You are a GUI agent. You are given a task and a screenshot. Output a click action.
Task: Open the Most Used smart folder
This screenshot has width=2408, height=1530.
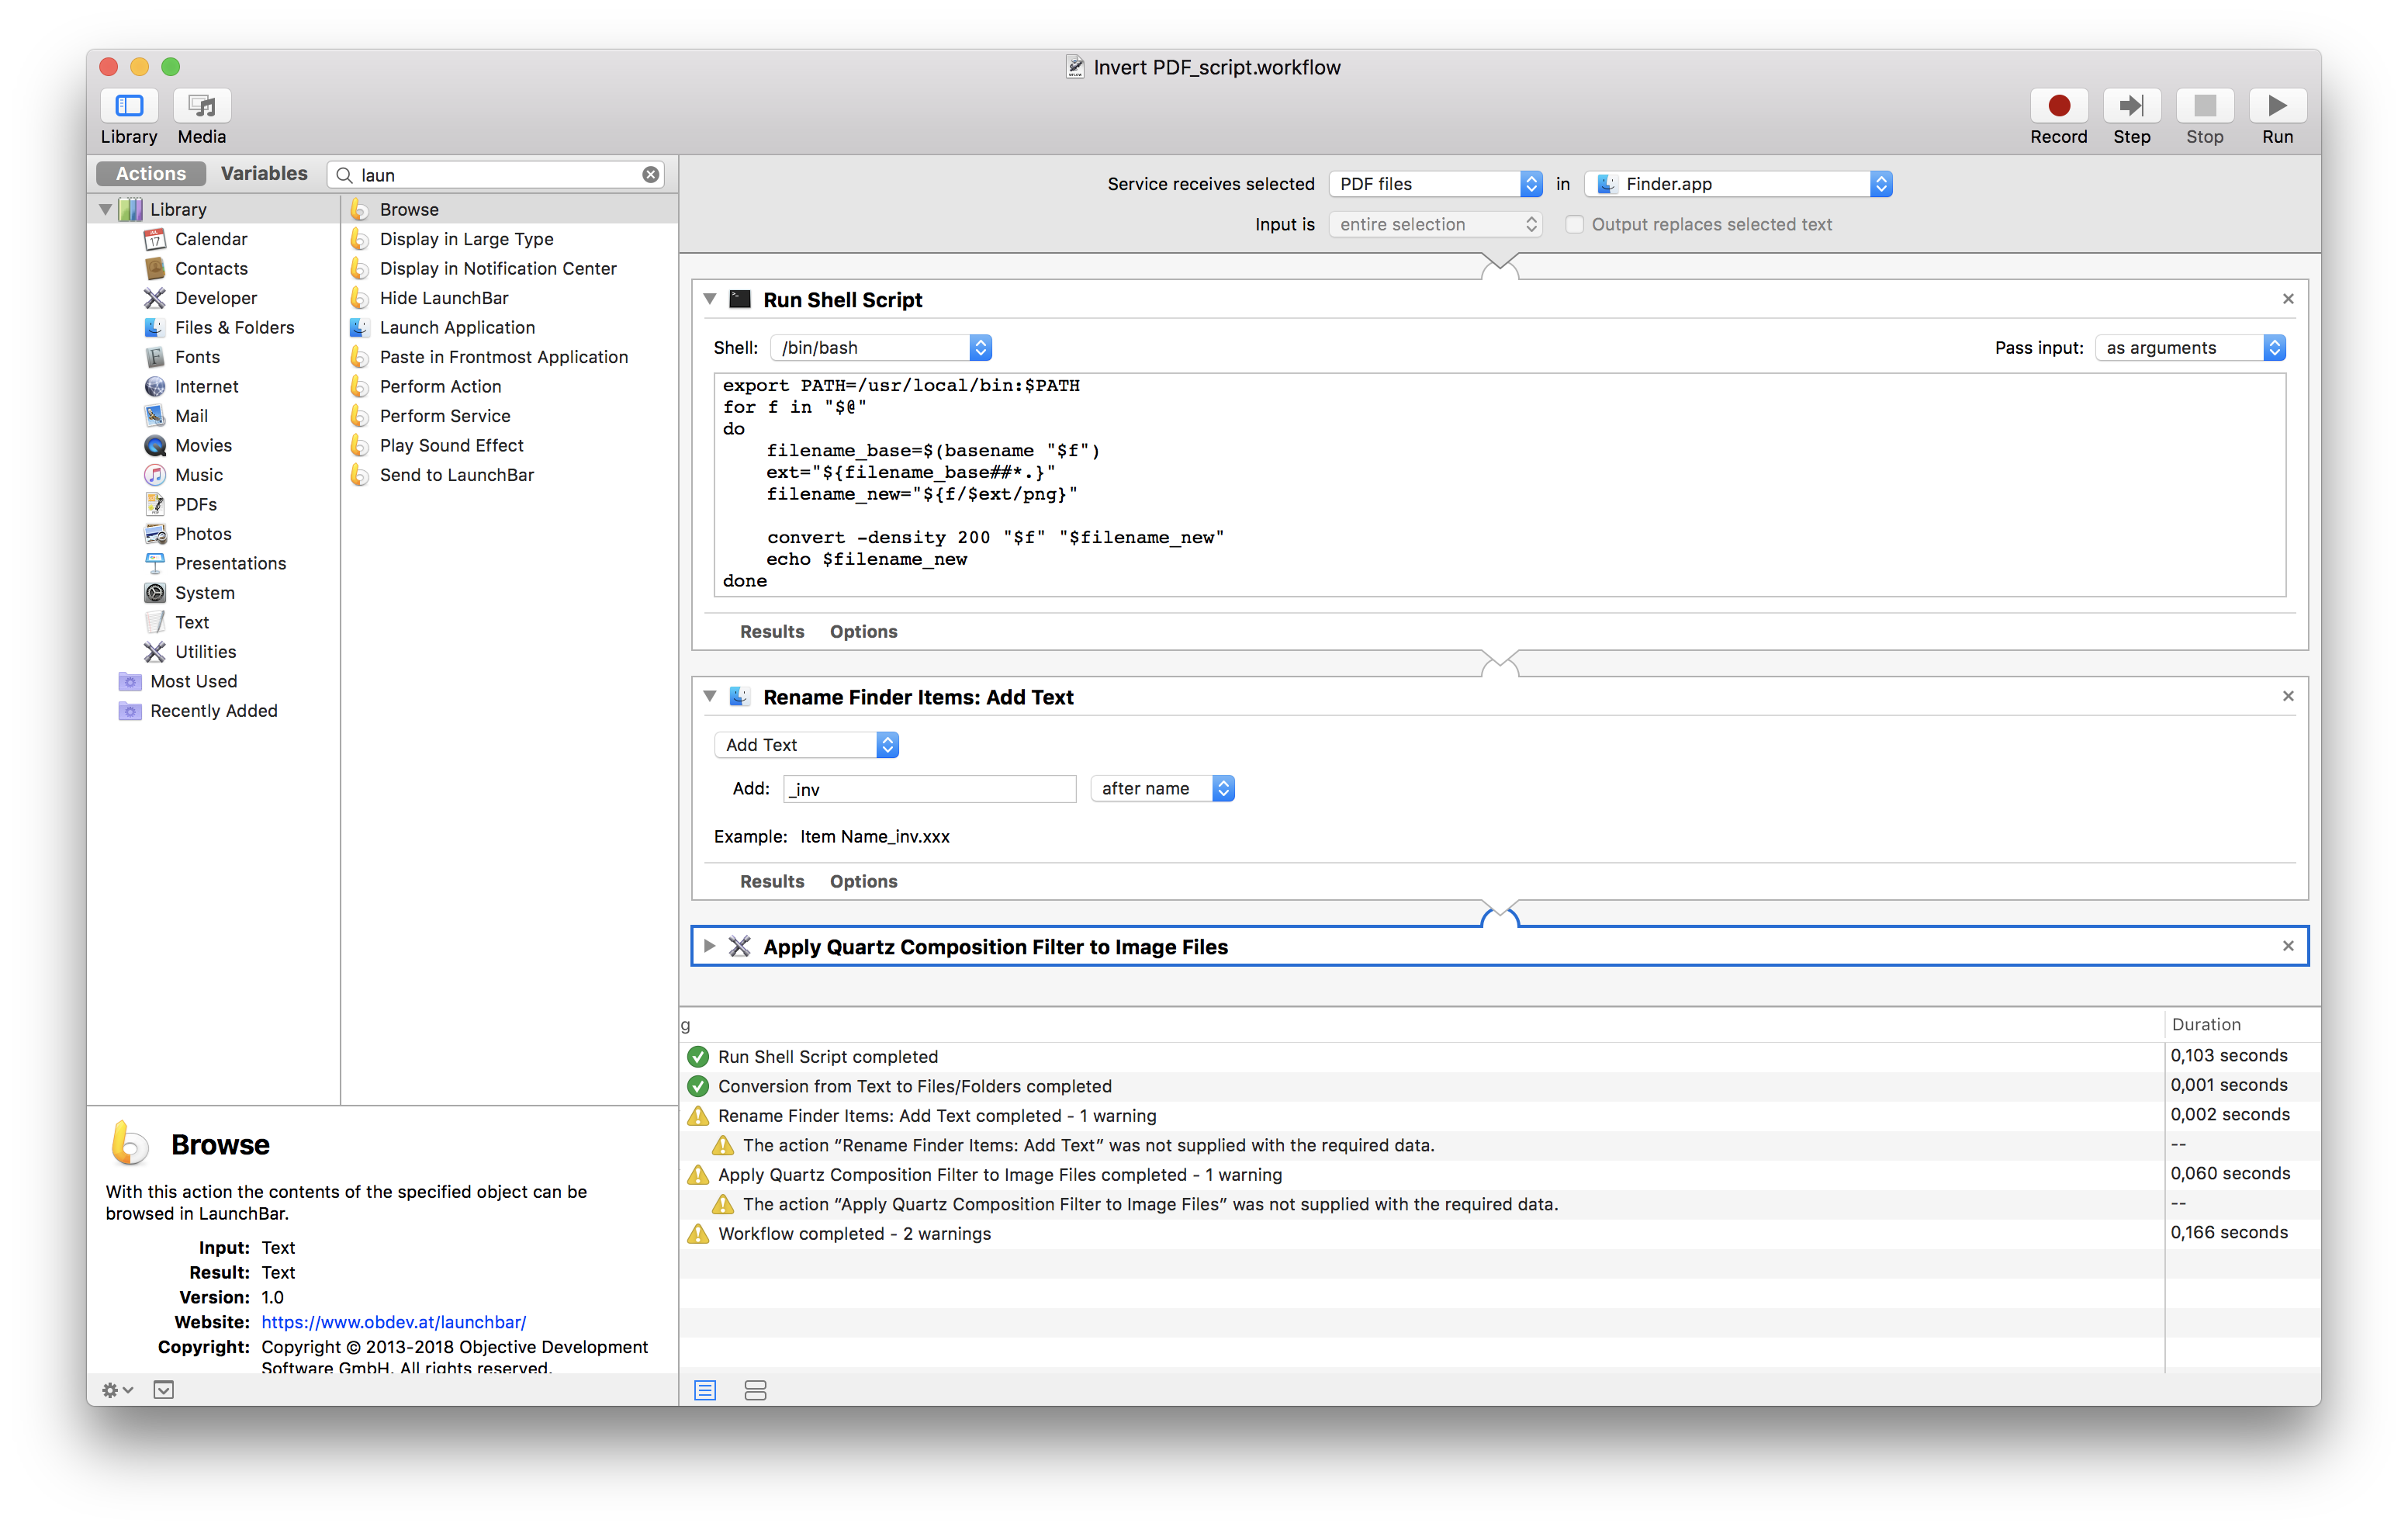pos(193,681)
